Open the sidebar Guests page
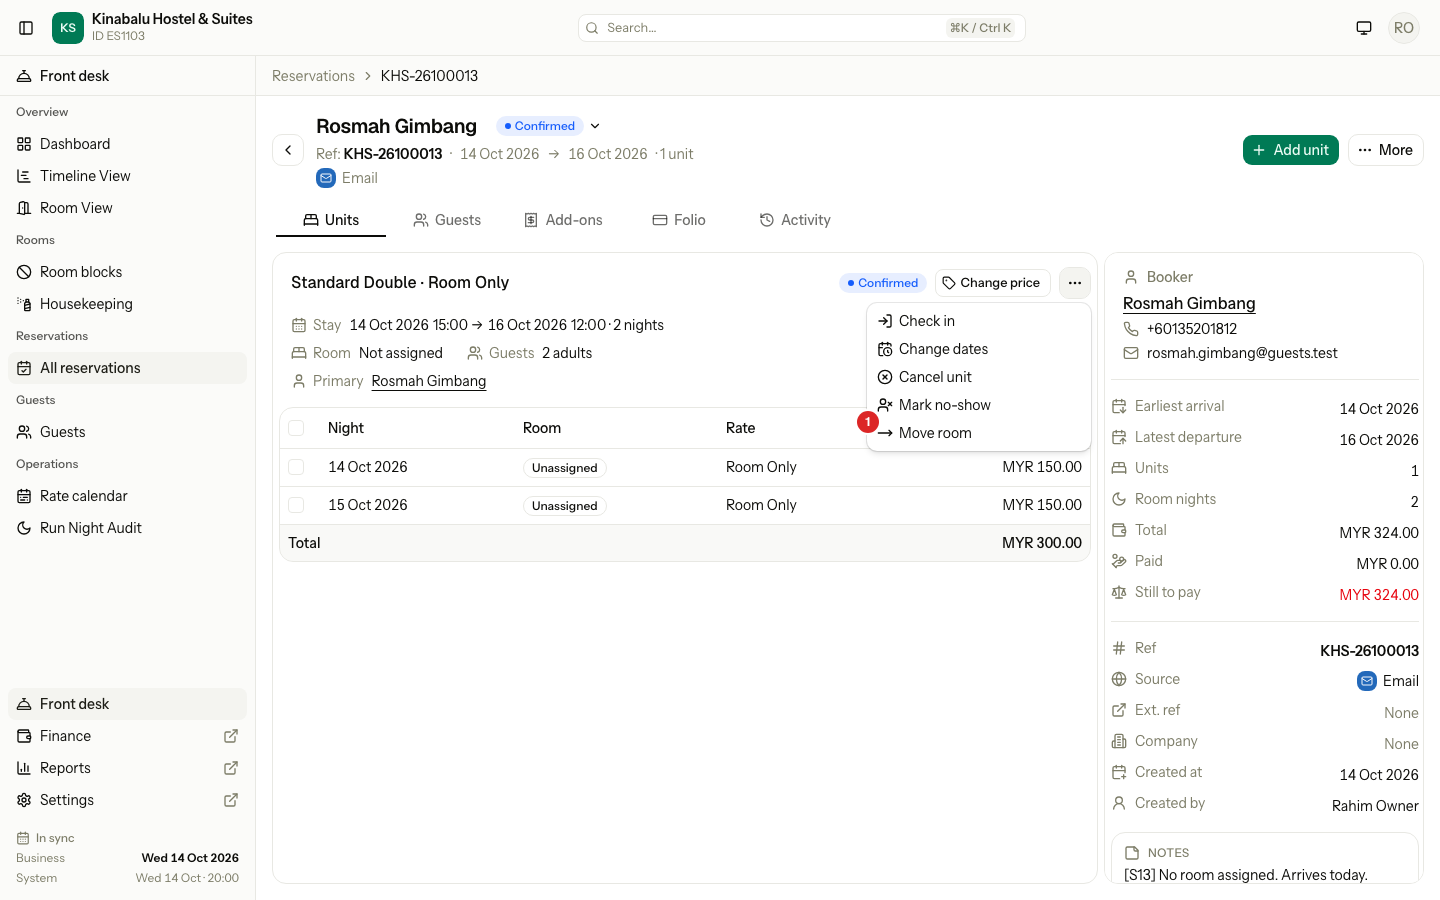Screen dimensions: 1440x900 pos(127,432)
